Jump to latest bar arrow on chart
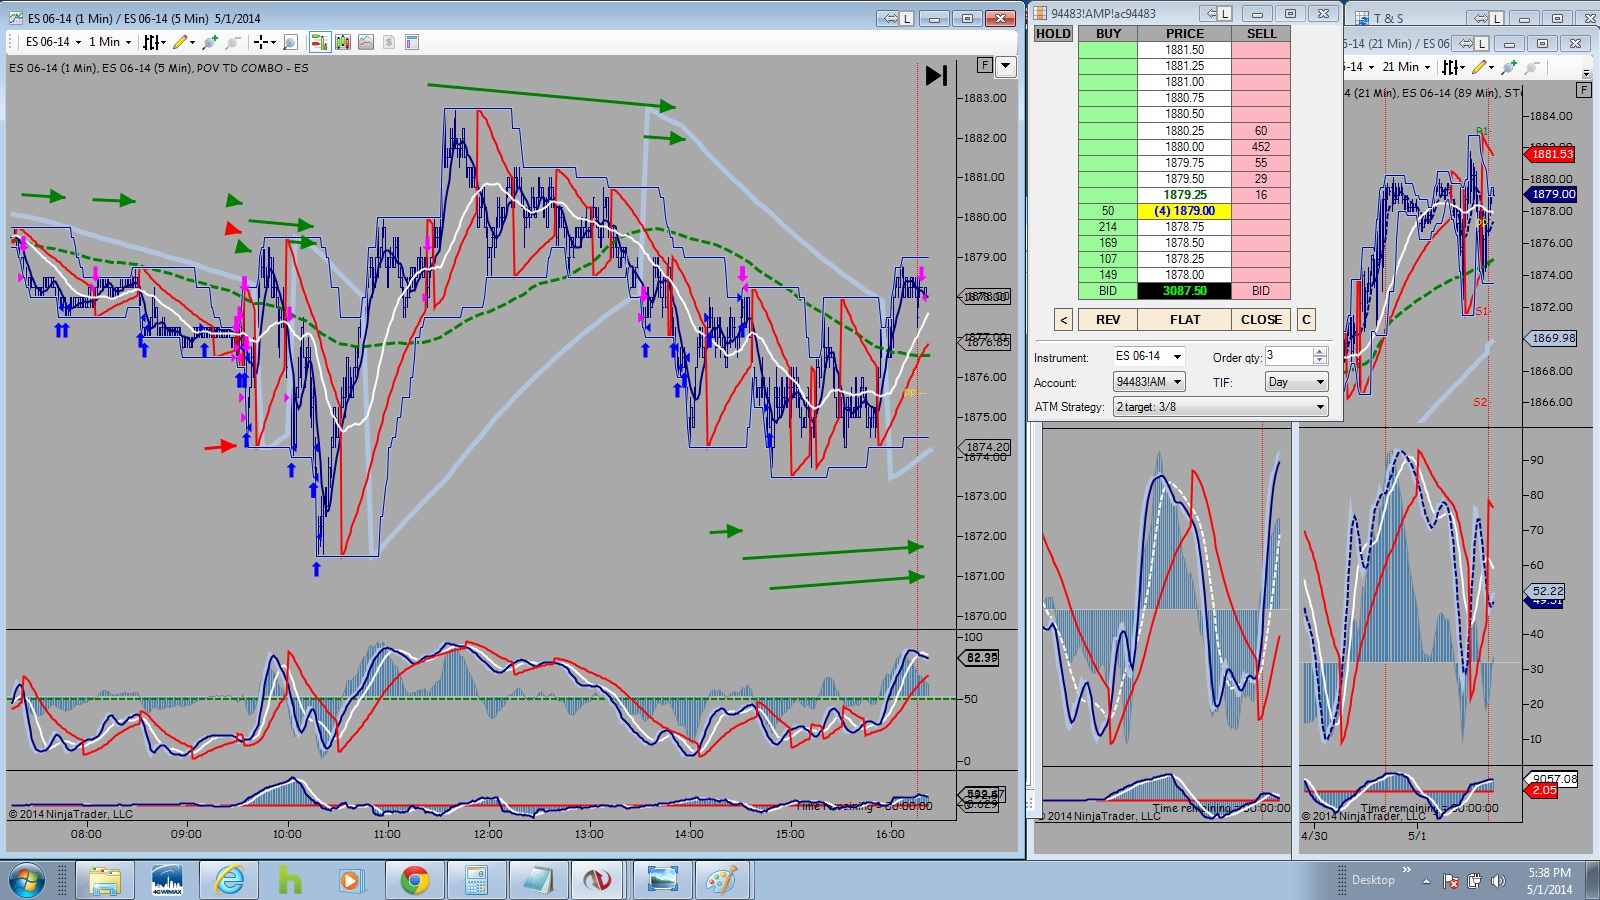 click(936, 75)
